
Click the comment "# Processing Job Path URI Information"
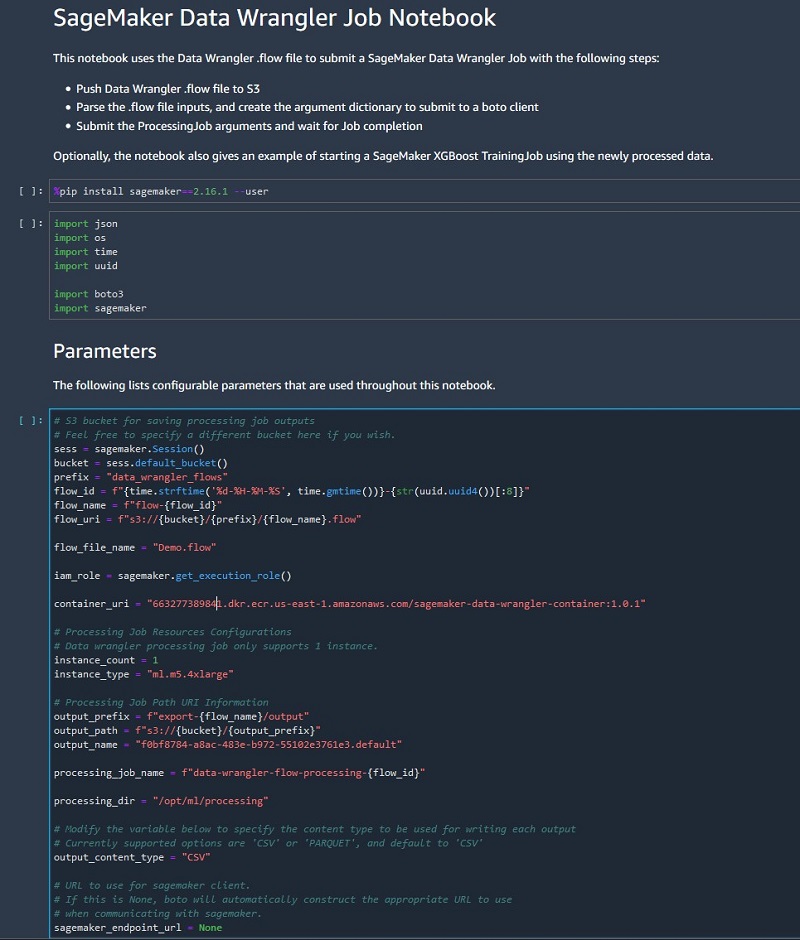coord(161,703)
